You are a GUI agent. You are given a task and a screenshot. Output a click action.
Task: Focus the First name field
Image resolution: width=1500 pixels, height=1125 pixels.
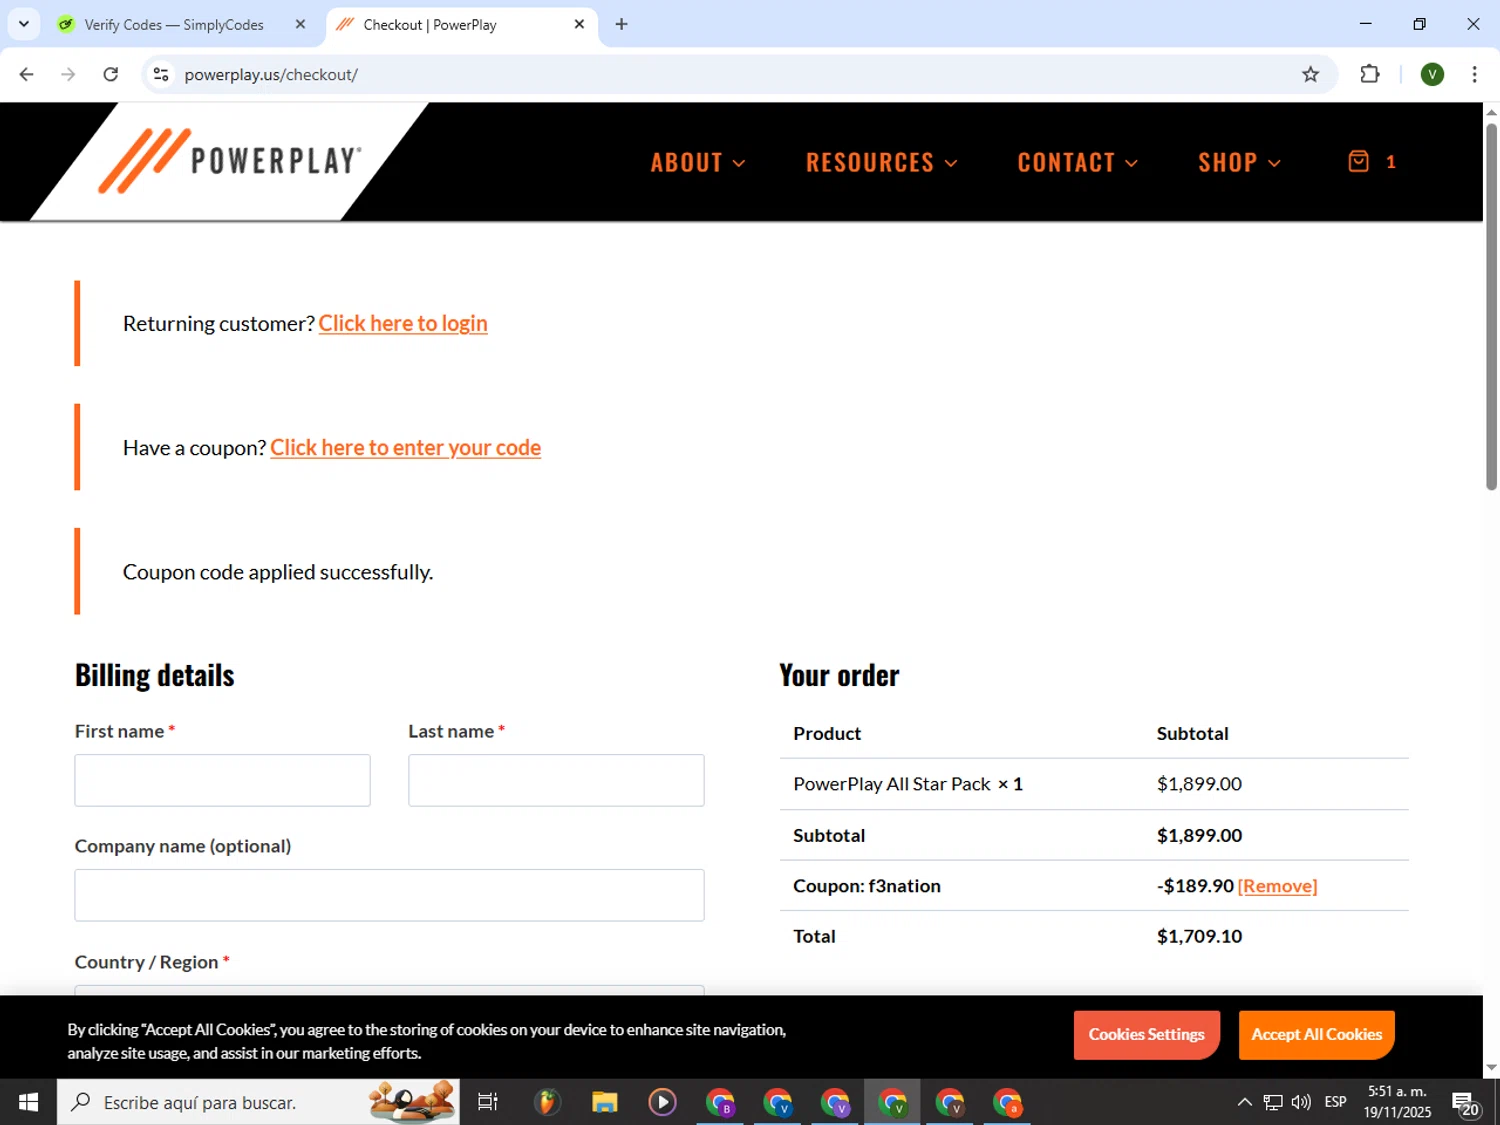222,780
